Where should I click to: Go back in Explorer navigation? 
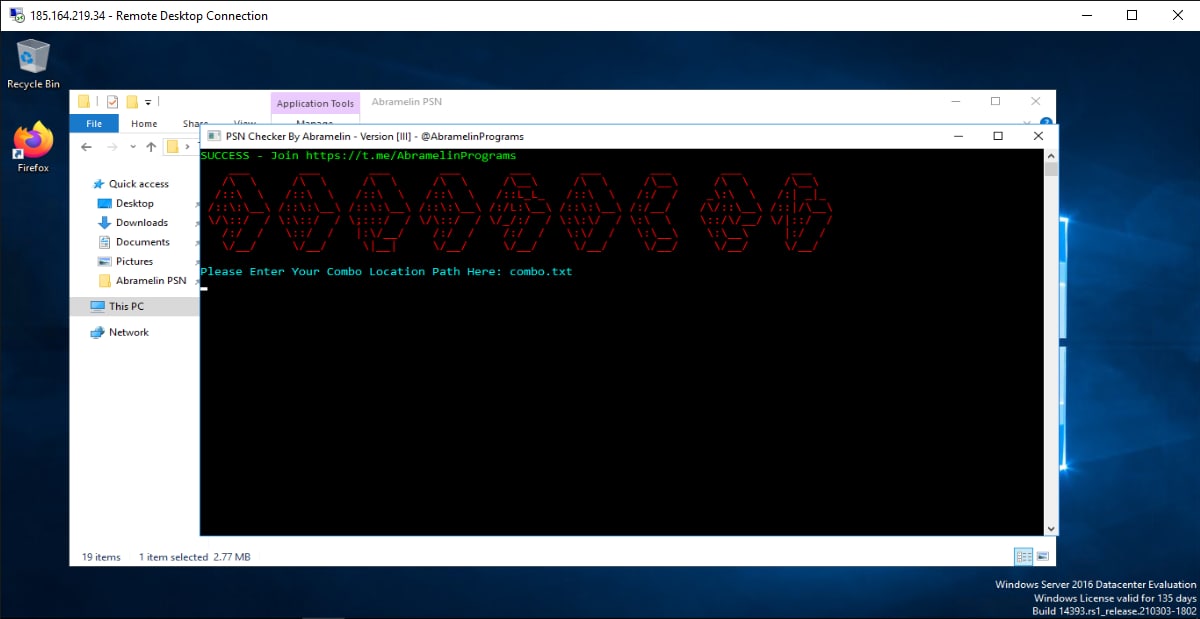click(86, 146)
